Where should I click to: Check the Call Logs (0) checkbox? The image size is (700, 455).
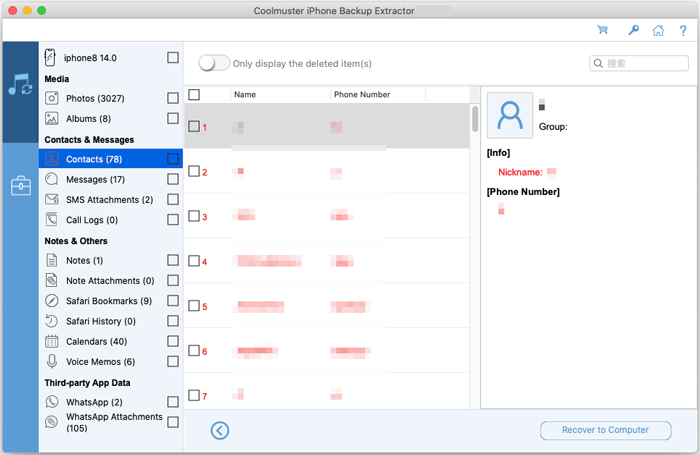(173, 219)
